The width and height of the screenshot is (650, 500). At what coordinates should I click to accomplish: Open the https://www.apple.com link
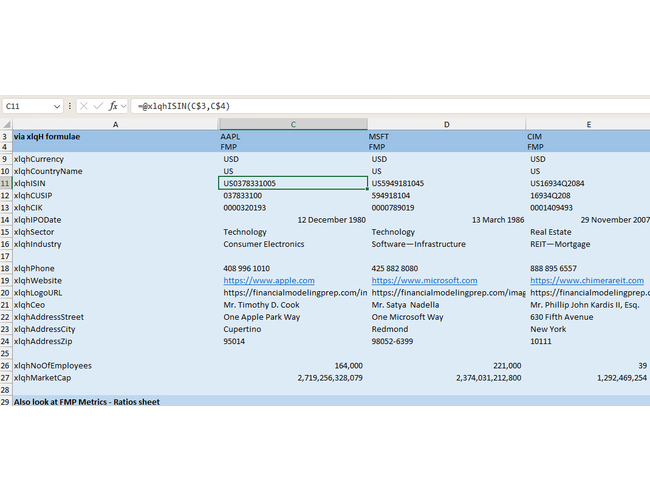pyautogui.click(x=269, y=281)
